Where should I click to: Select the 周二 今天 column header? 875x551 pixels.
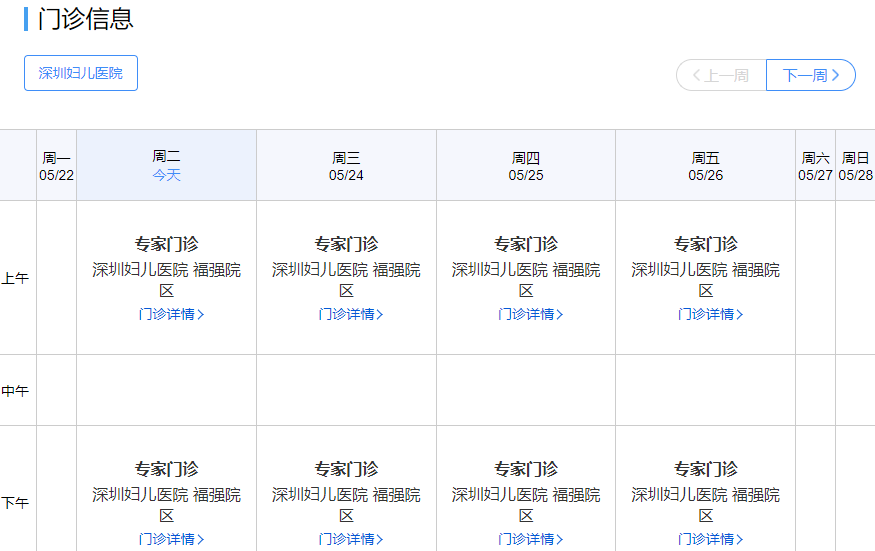pos(167,165)
